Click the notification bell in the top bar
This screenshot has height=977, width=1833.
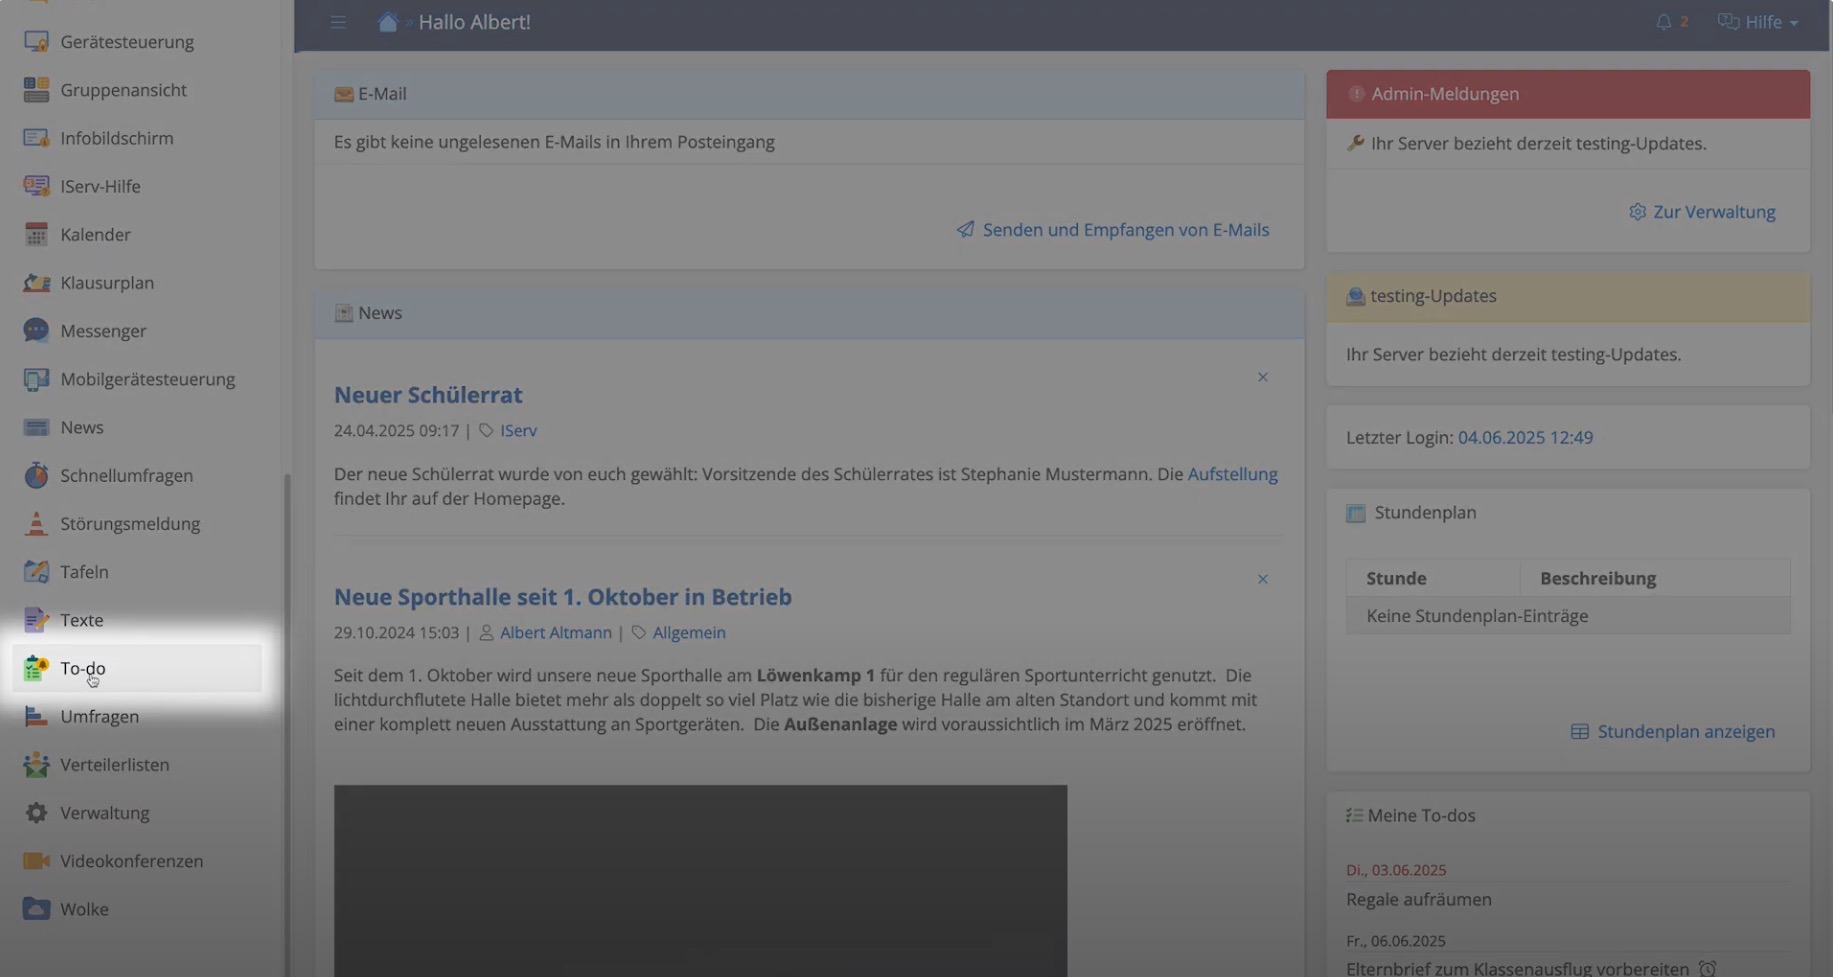[x=1664, y=21]
